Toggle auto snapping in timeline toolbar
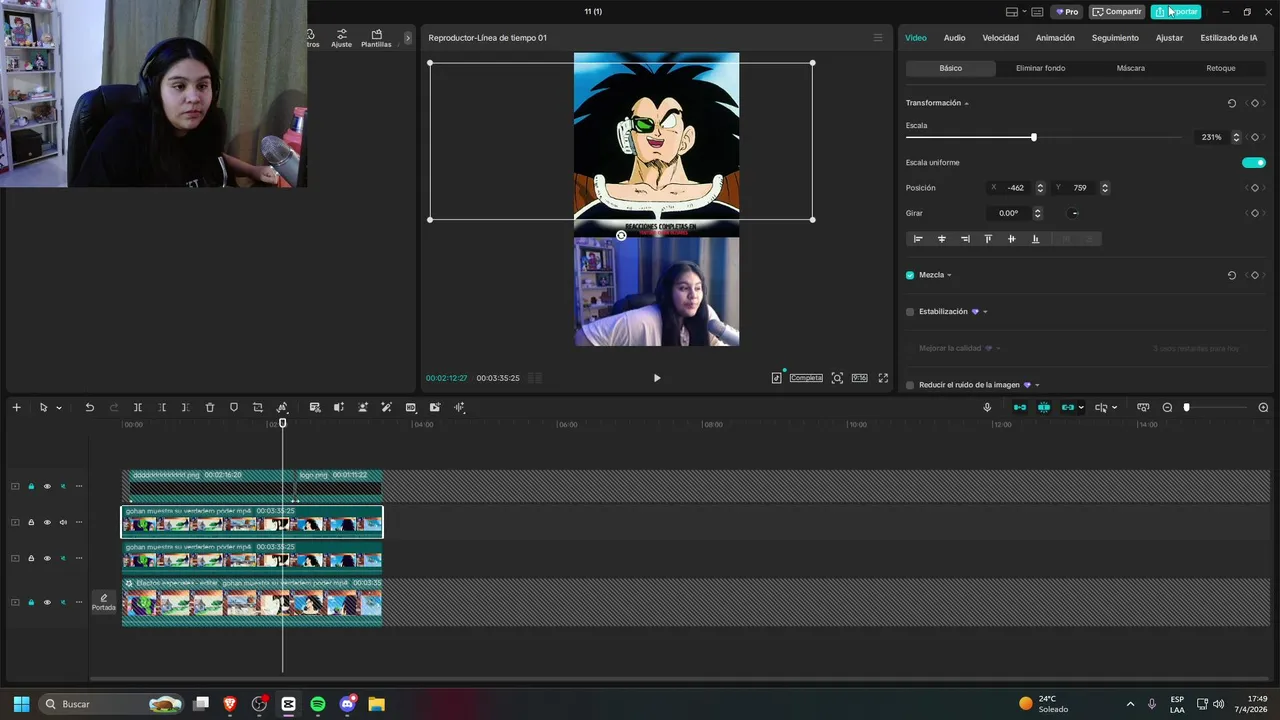 [1044, 407]
